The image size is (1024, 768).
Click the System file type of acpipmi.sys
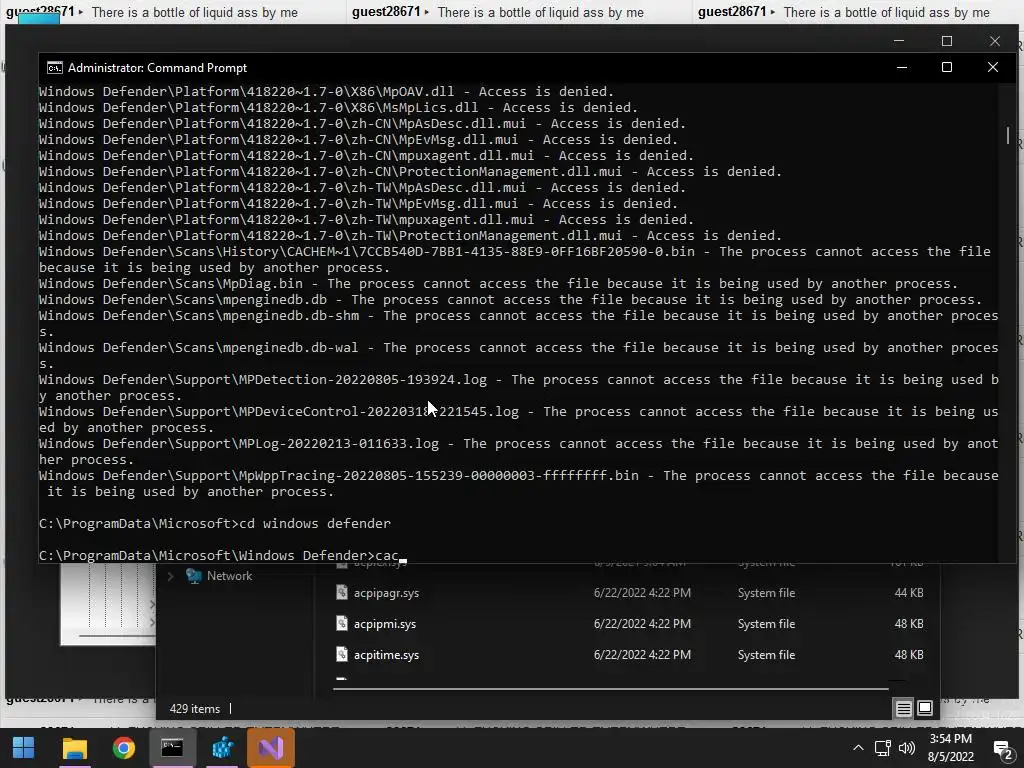click(766, 624)
